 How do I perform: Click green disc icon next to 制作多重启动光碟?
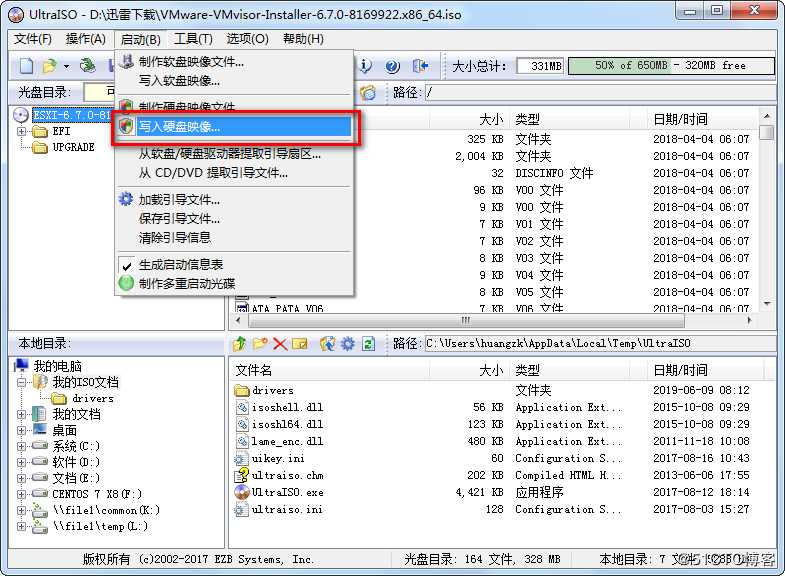(126, 283)
